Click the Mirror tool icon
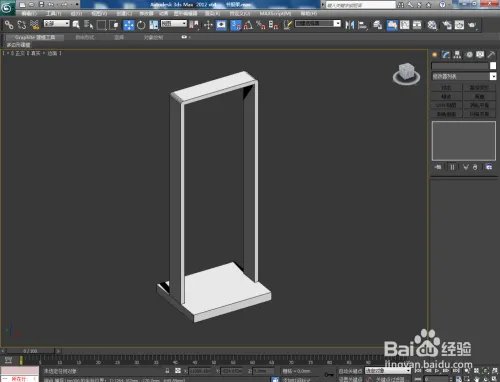 (349, 25)
